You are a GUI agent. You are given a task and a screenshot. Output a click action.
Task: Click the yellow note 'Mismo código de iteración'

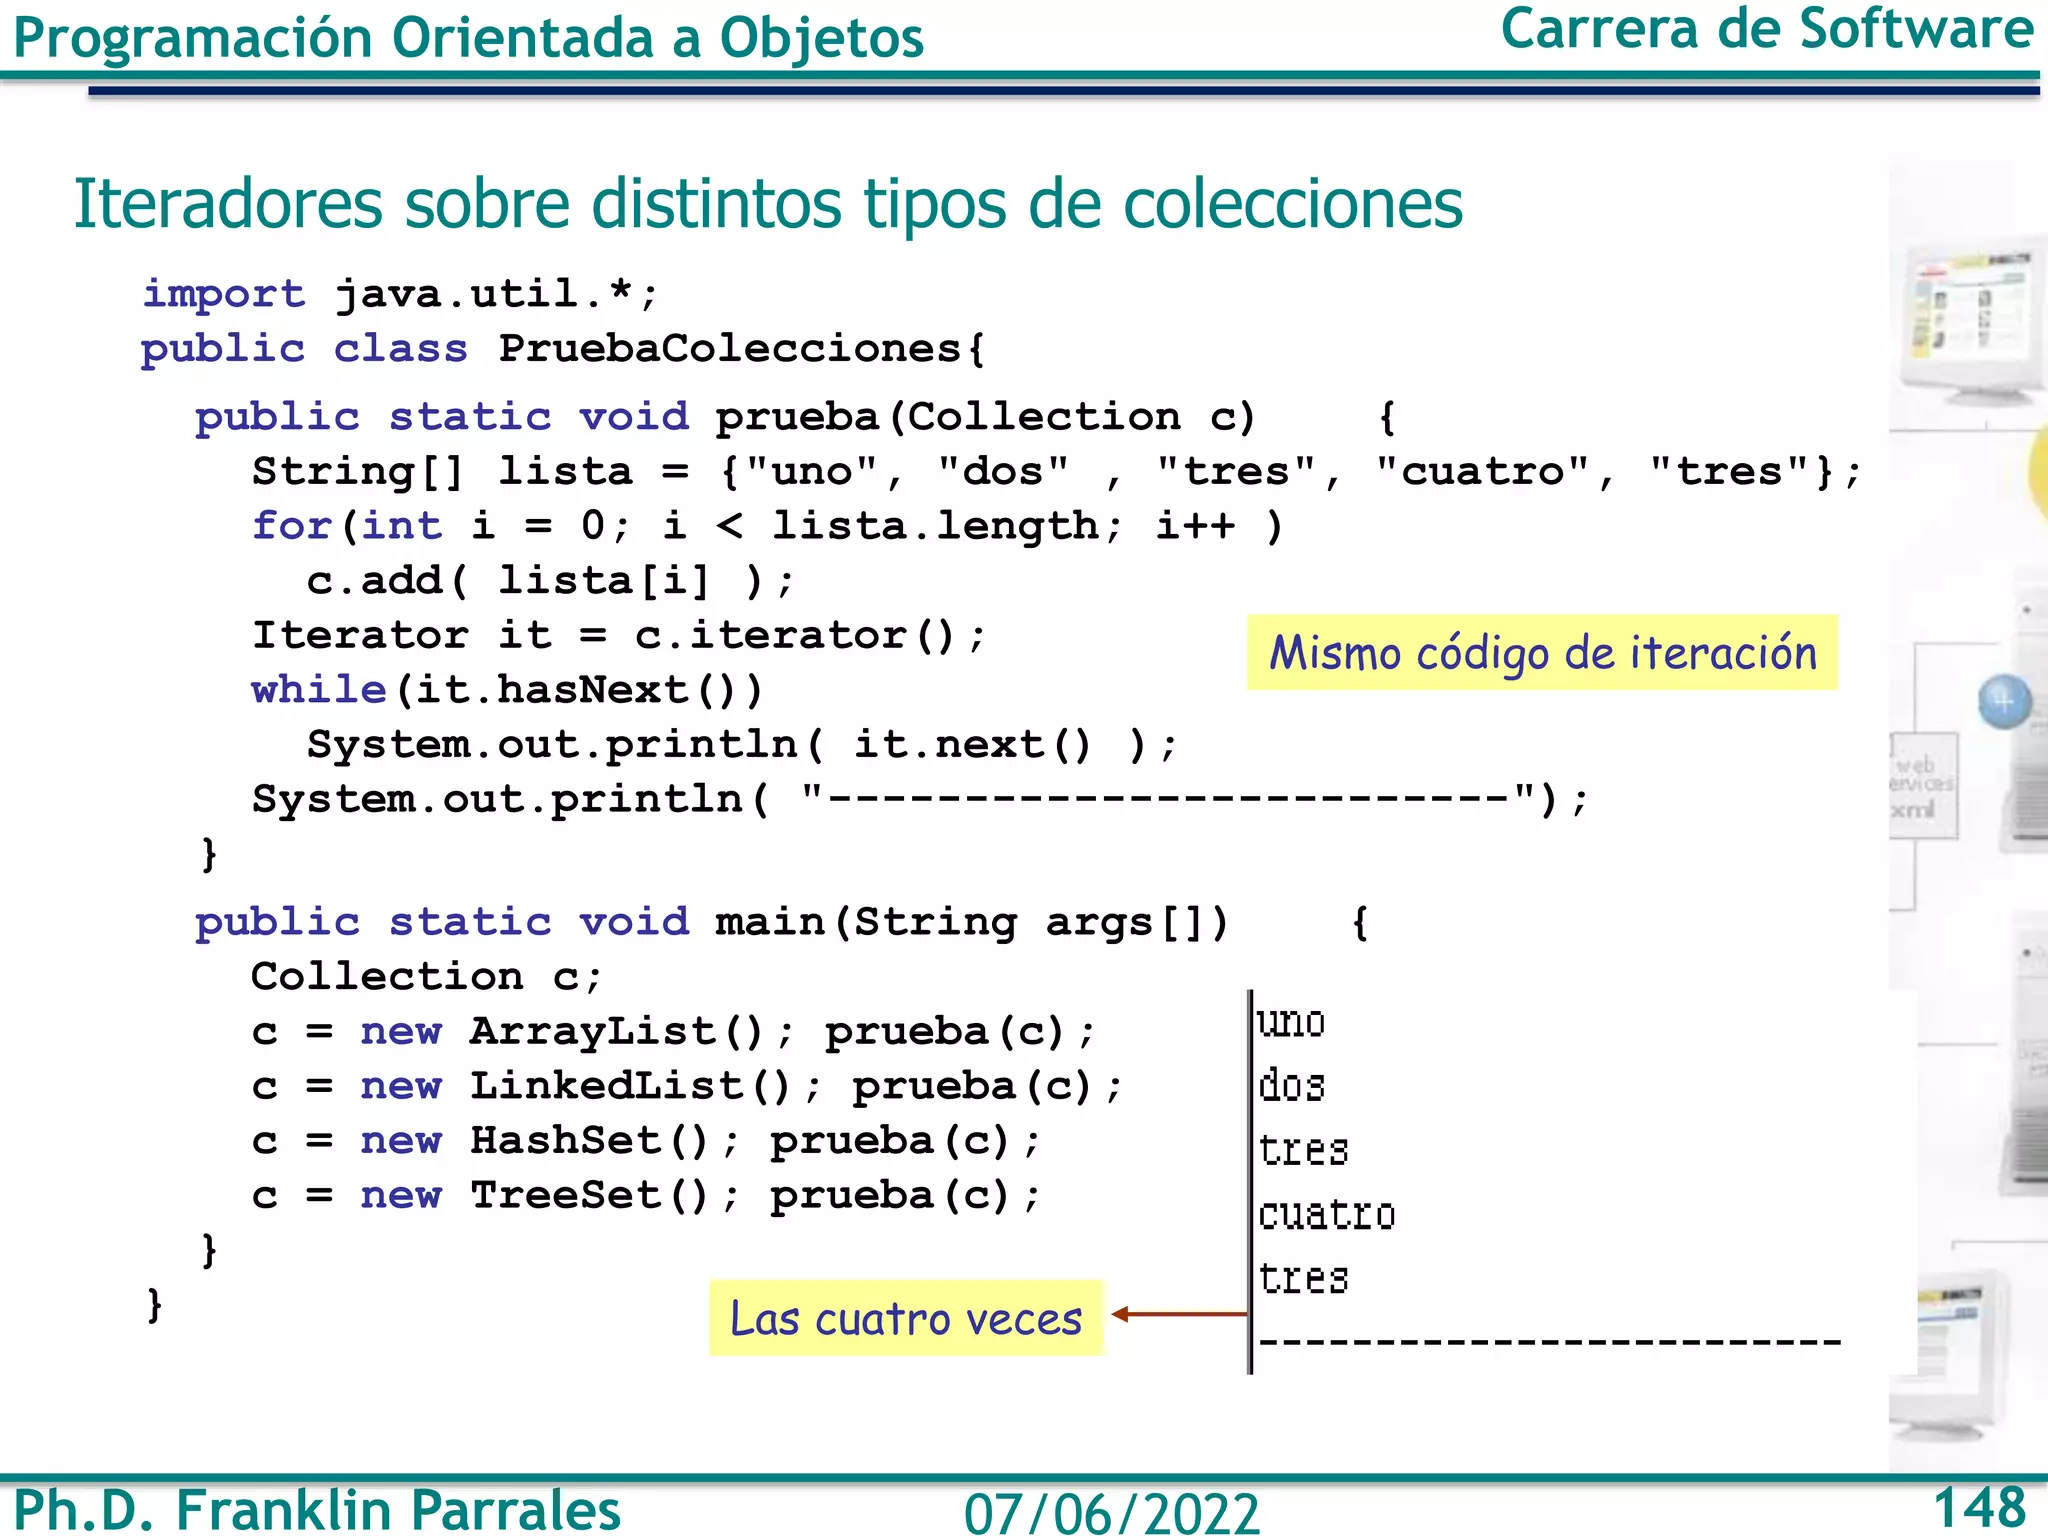1542,653
